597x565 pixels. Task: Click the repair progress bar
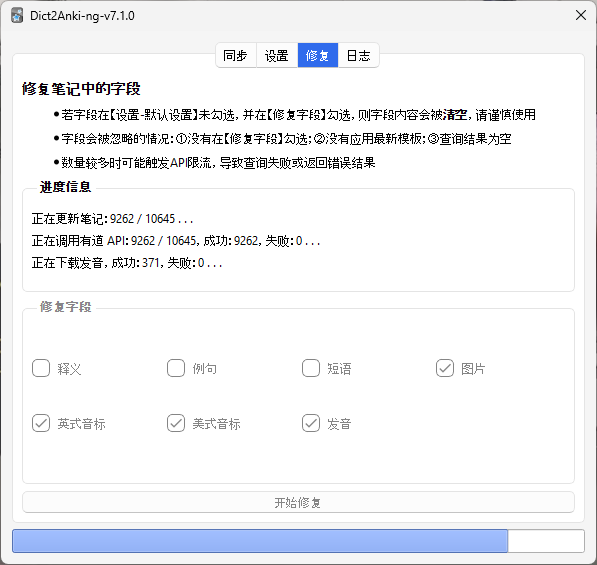298,541
